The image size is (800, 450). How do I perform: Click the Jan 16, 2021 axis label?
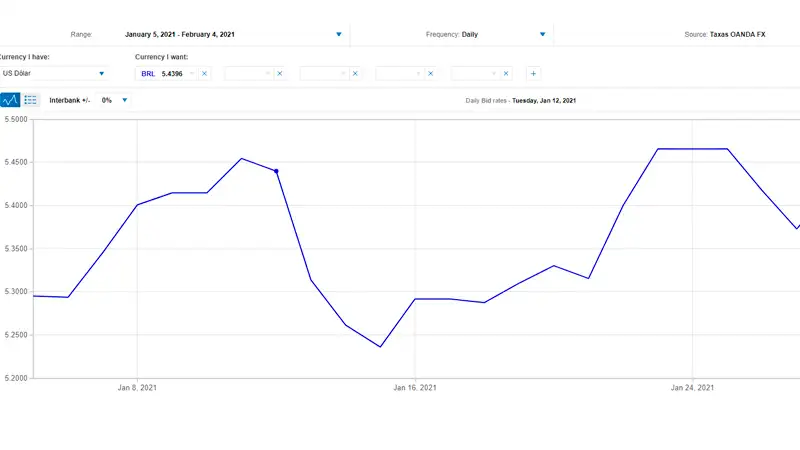pyautogui.click(x=414, y=387)
